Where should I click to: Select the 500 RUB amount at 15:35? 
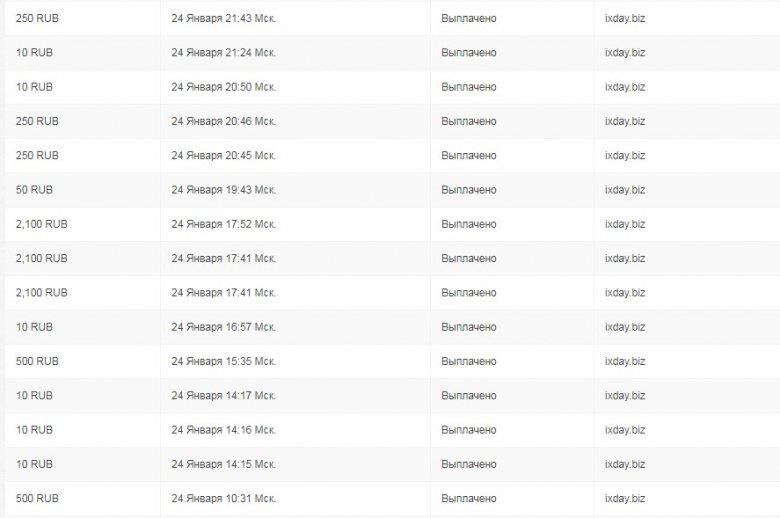click(x=37, y=362)
